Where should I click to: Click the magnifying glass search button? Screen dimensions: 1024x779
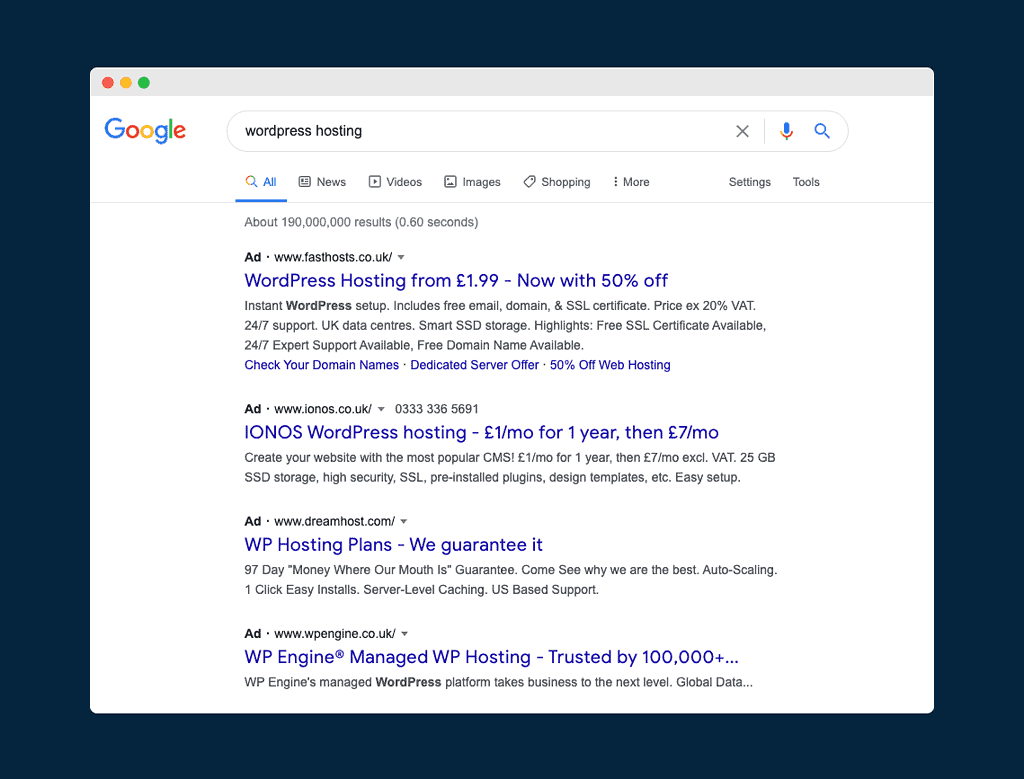click(x=822, y=131)
